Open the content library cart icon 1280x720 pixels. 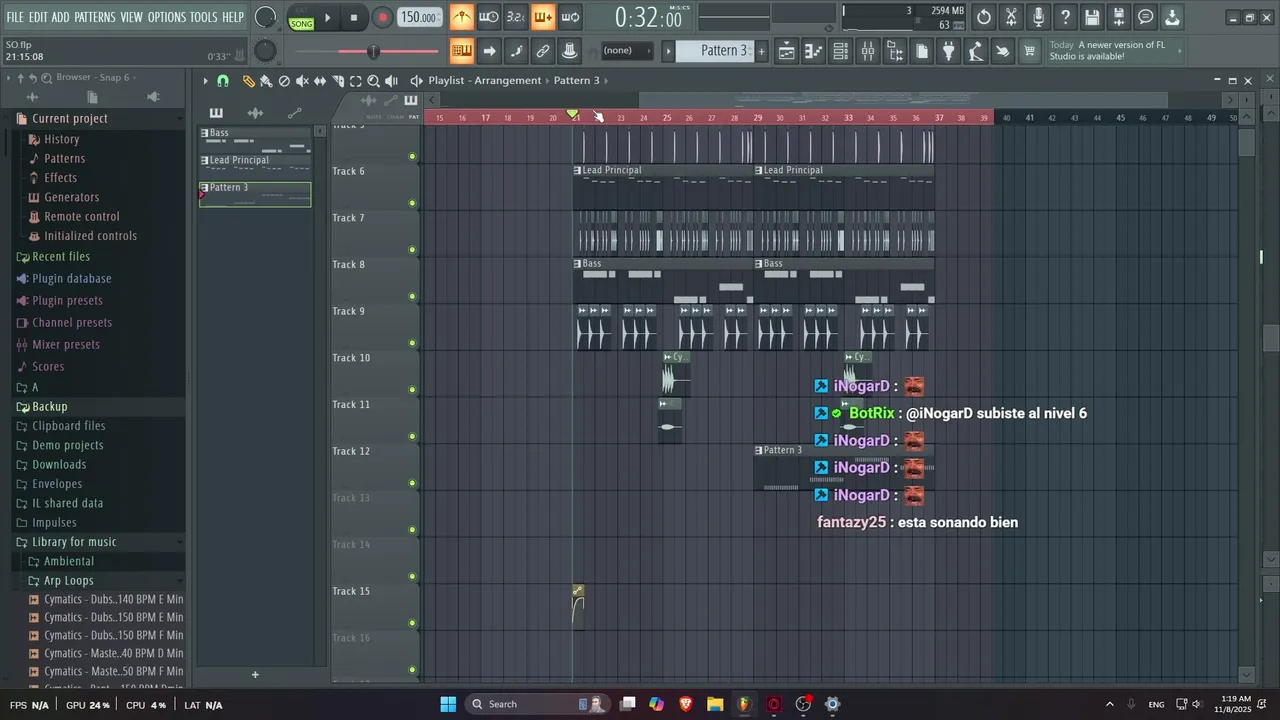[x=1029, y=51]
